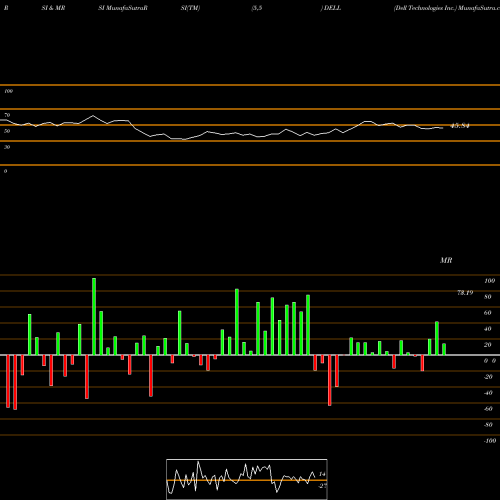Click the MR axis label 40
The height and width of the screenshot is (500, 500).
click(x=488, y=329)
